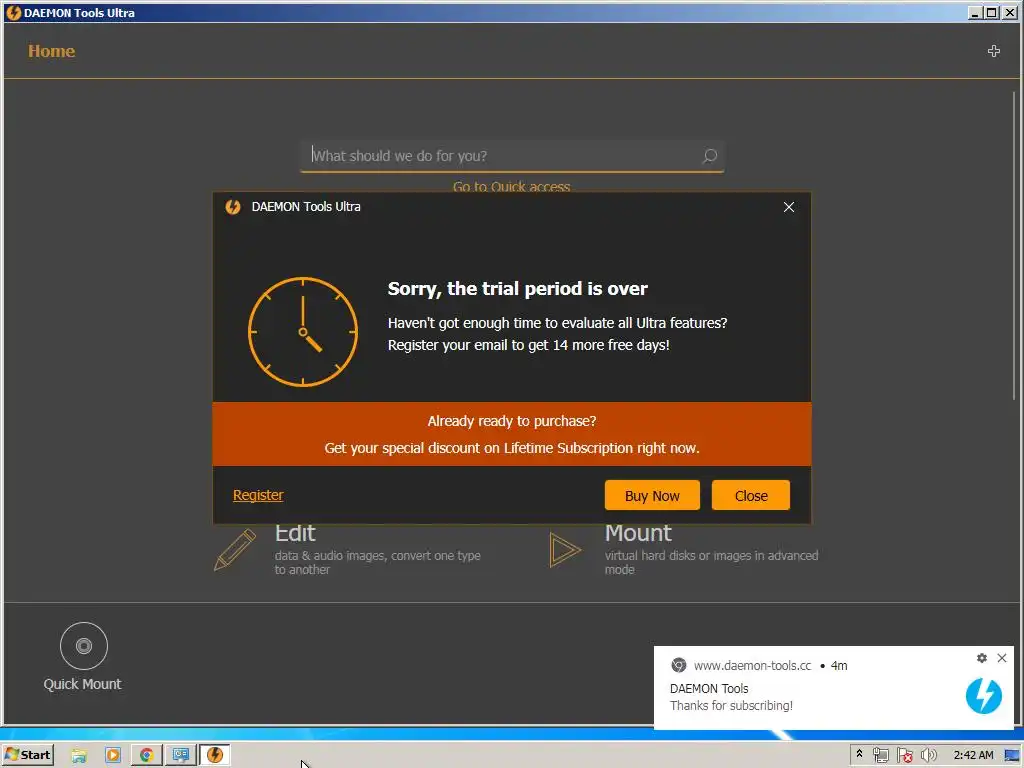Viewport: 1024px width, 768px height.
Task: Click the volume speaker tray icon
Action: coord(928,756)
